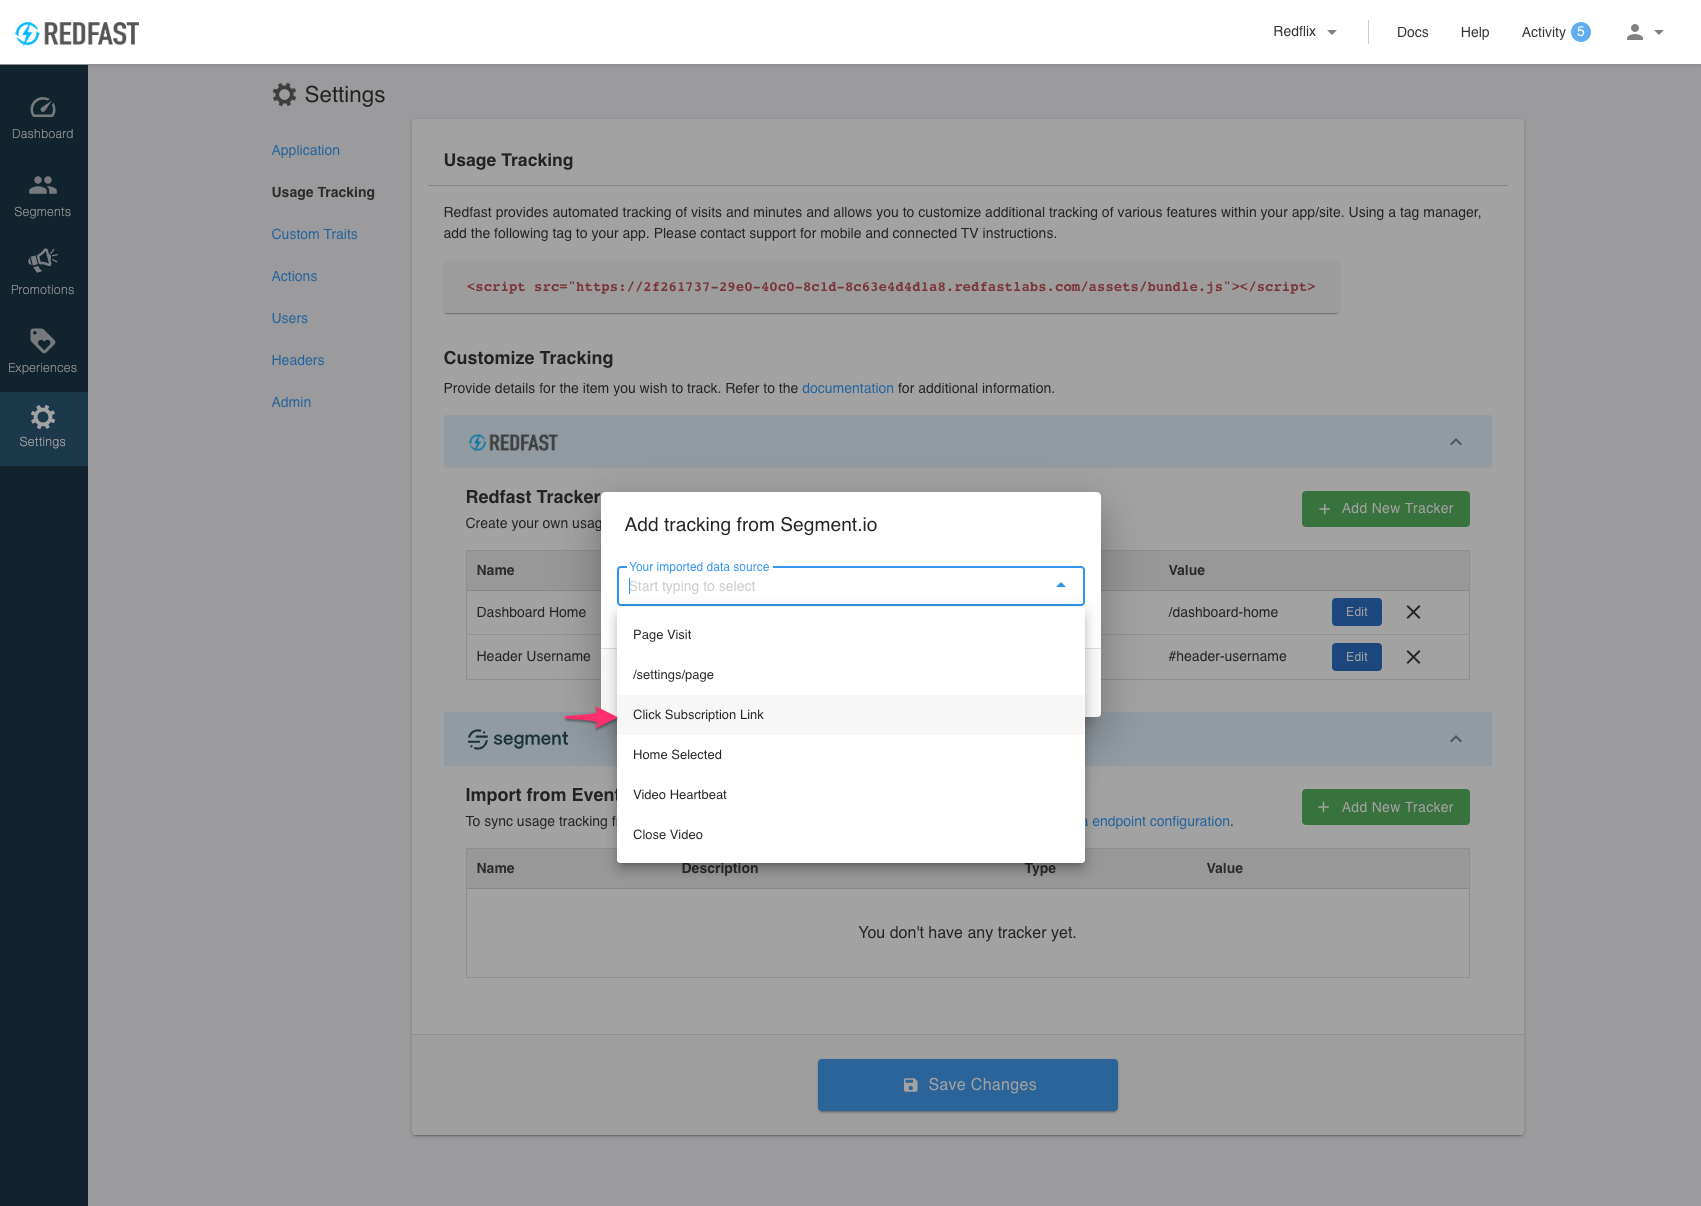
Task: Follow the documentation link
Action: (x=848, y=388)
